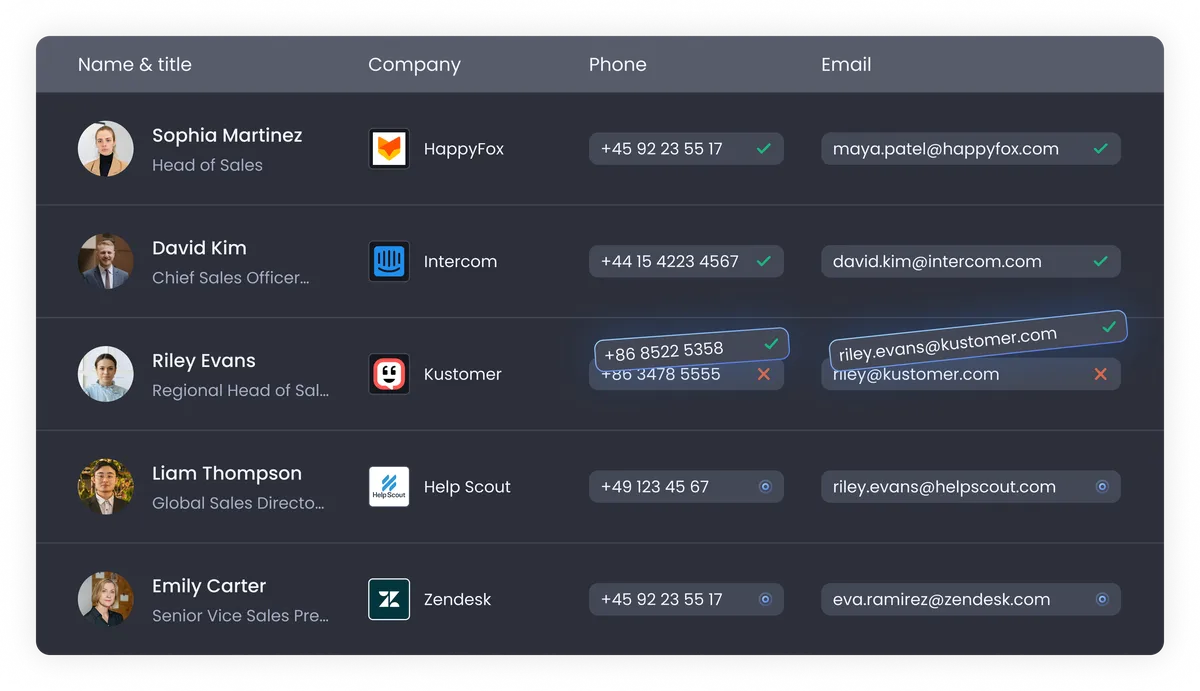The height and width of the screenshot is (691, 1200).
Task: Click the checkmark beside david.kim@intercom.com
Action: coord(1100,261)
